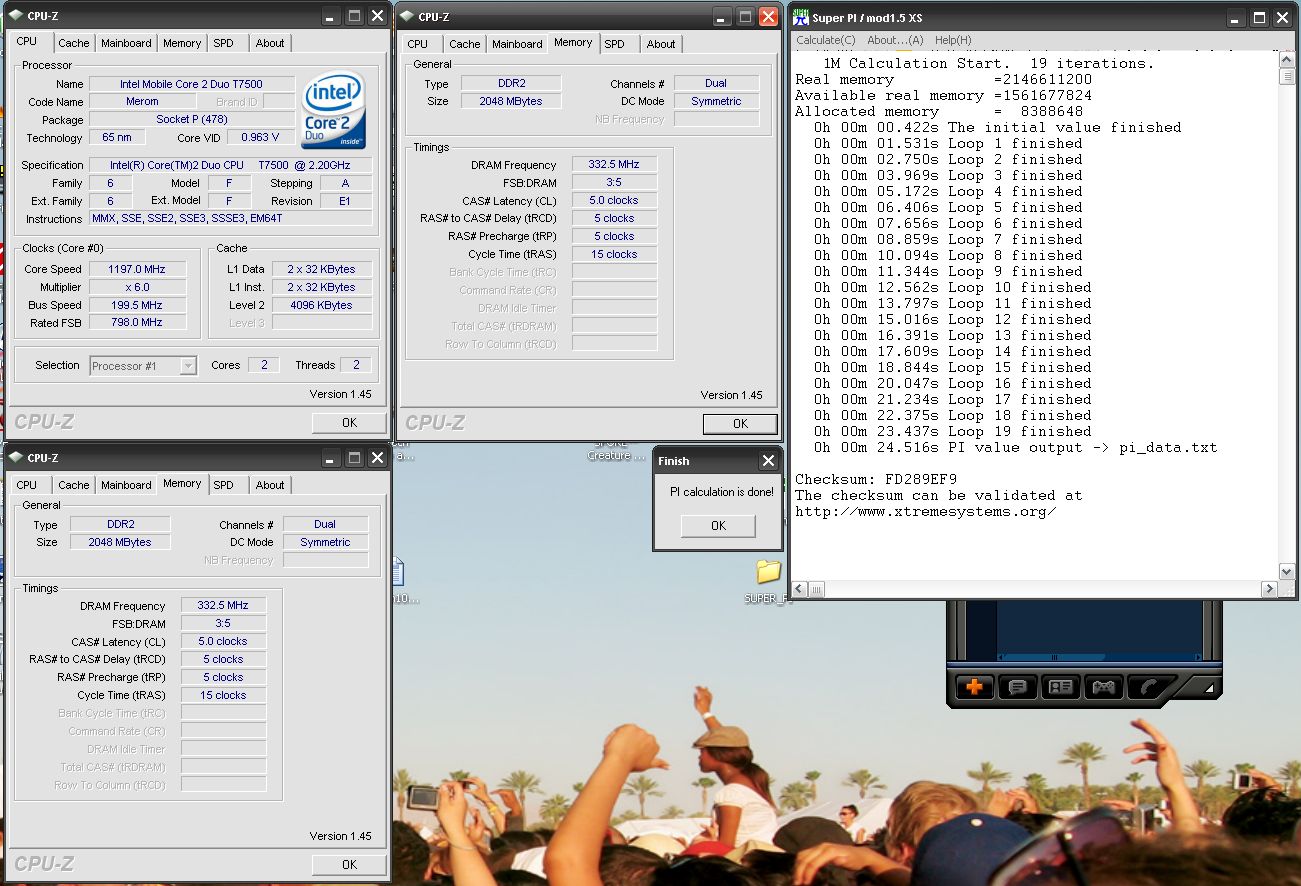Click title icon of the CPU-Z window showing CPU tab
1301x886 pixels.
(x=15, y=16)
